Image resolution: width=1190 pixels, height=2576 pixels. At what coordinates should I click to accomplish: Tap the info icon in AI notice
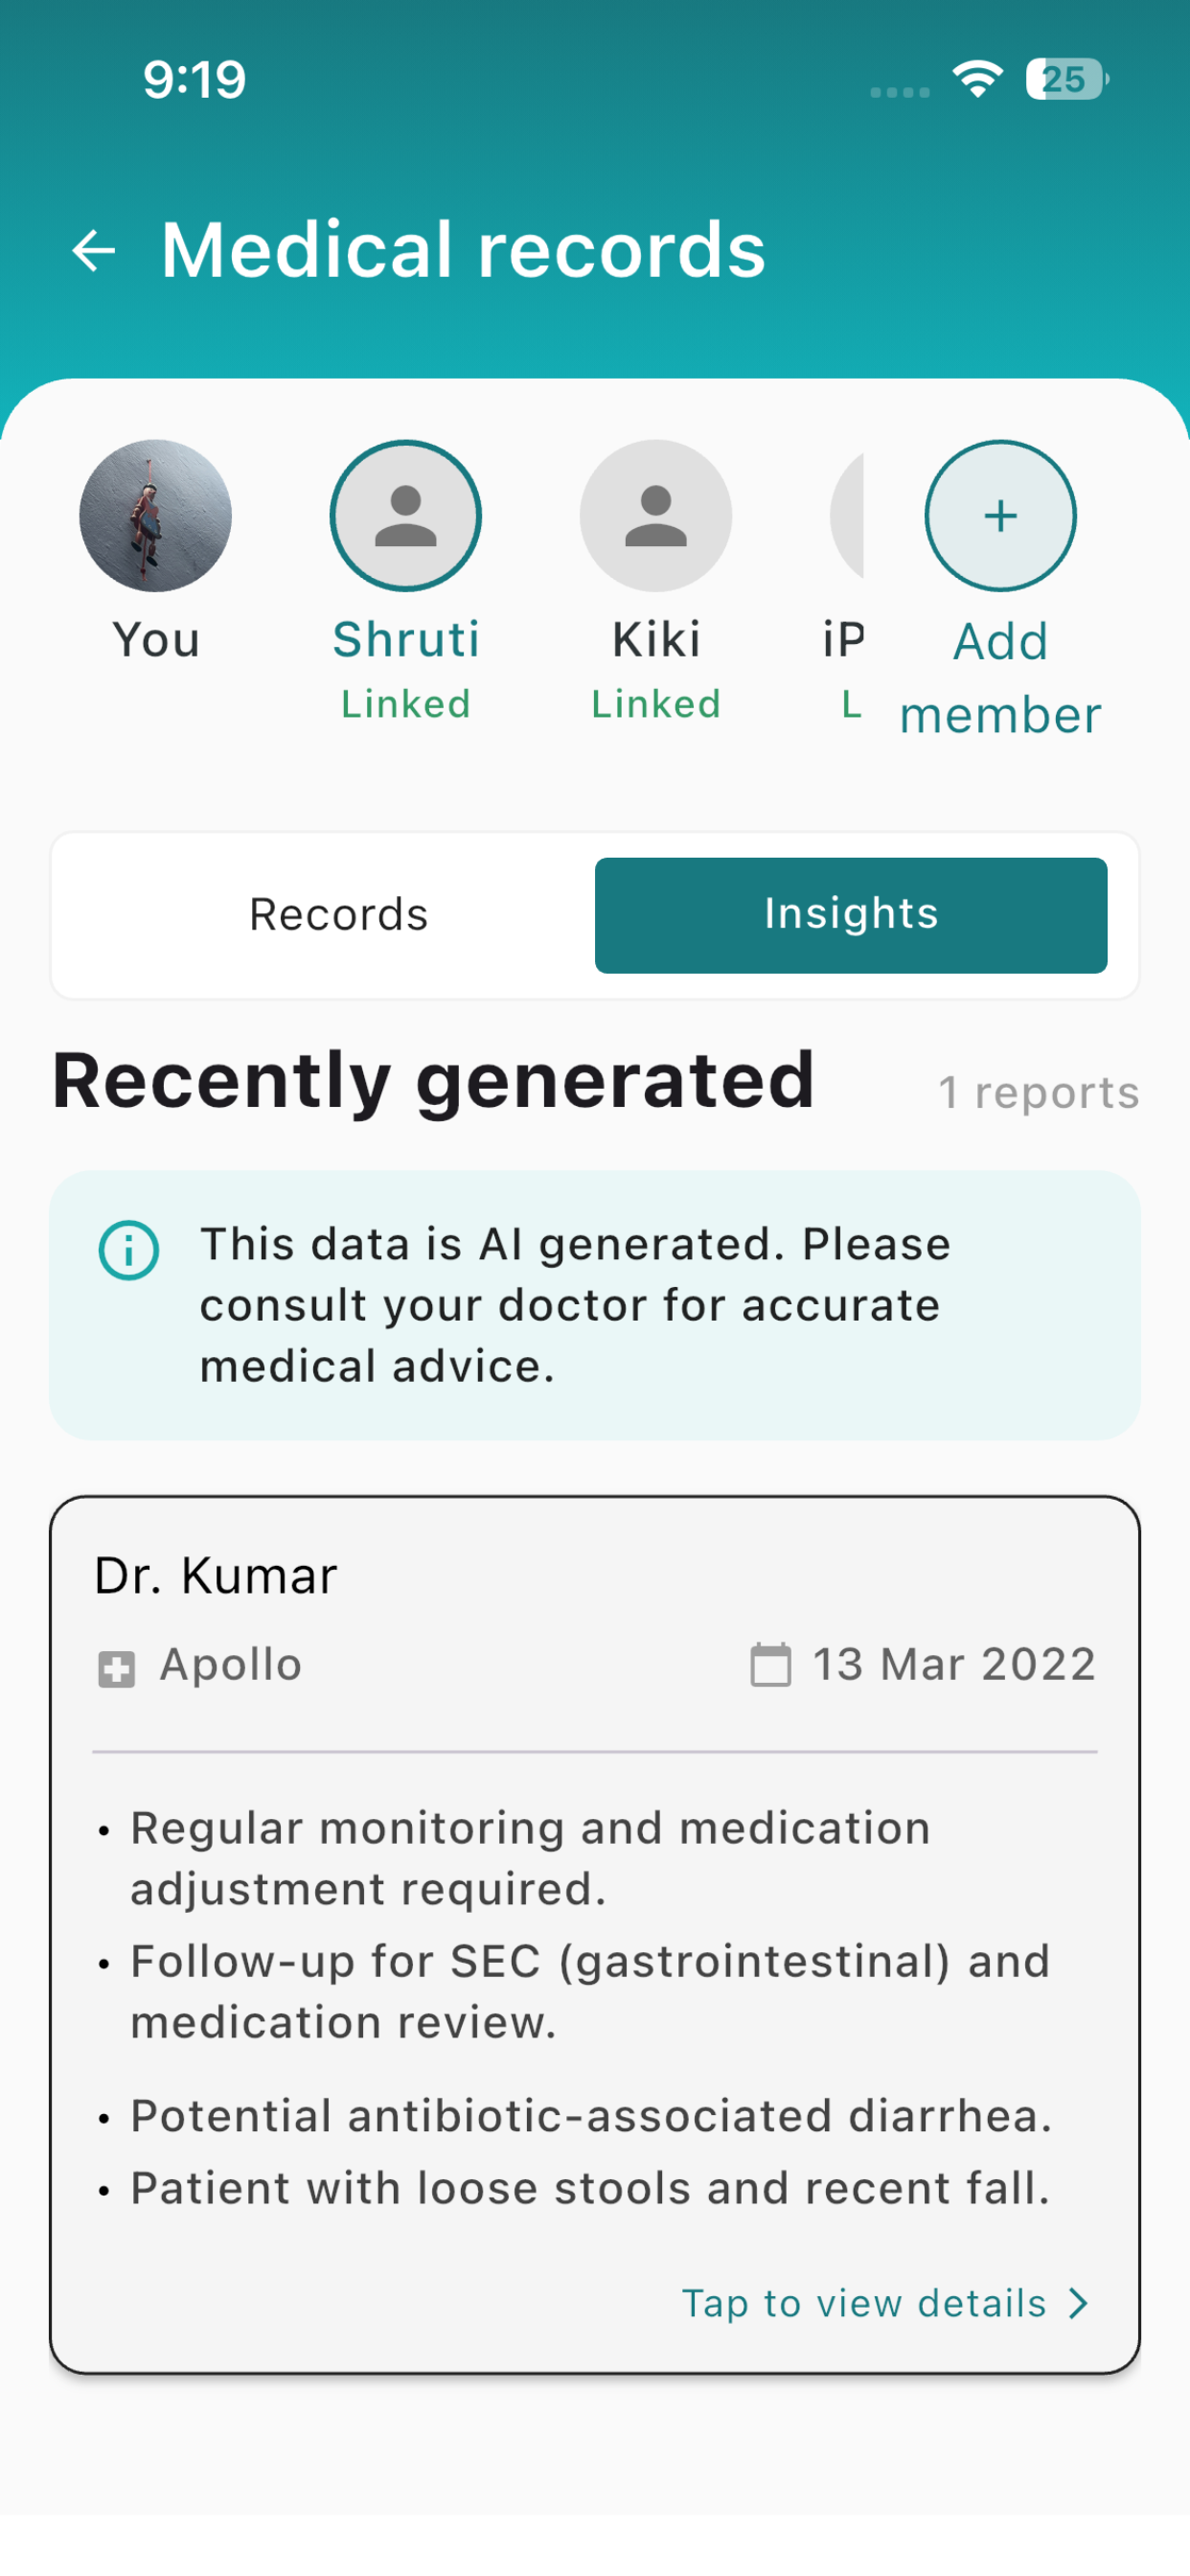point(129,1250)
